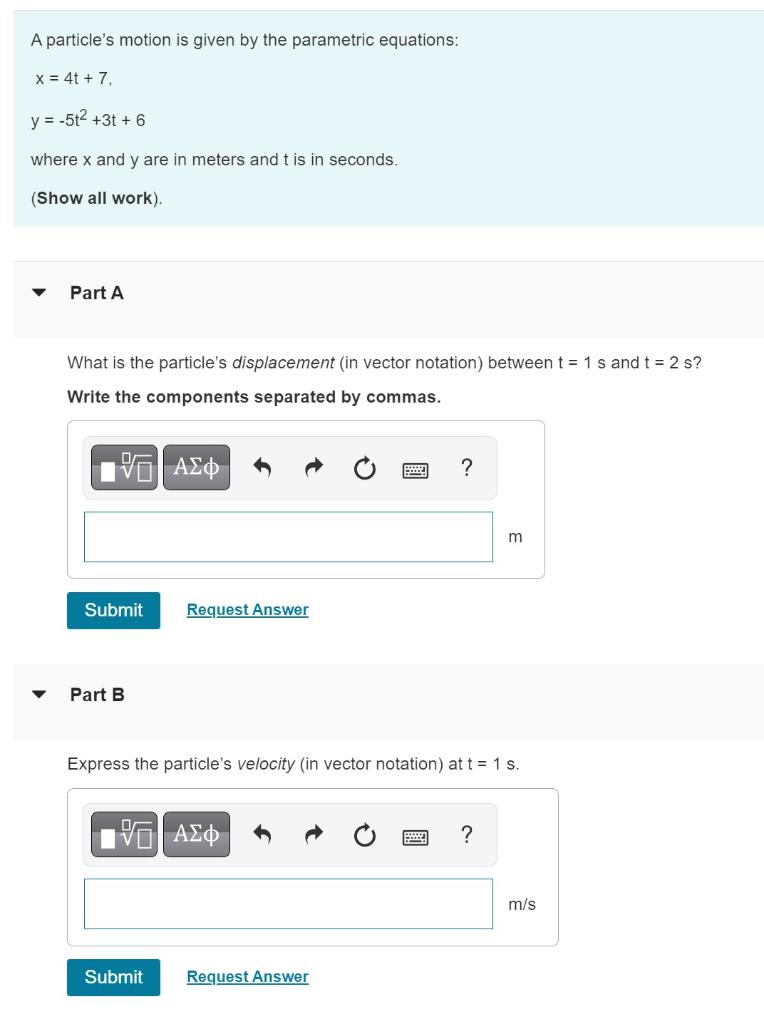Request the answer for Part B
The height and width of the screenshot is (1024, 764).
(246, 978)
